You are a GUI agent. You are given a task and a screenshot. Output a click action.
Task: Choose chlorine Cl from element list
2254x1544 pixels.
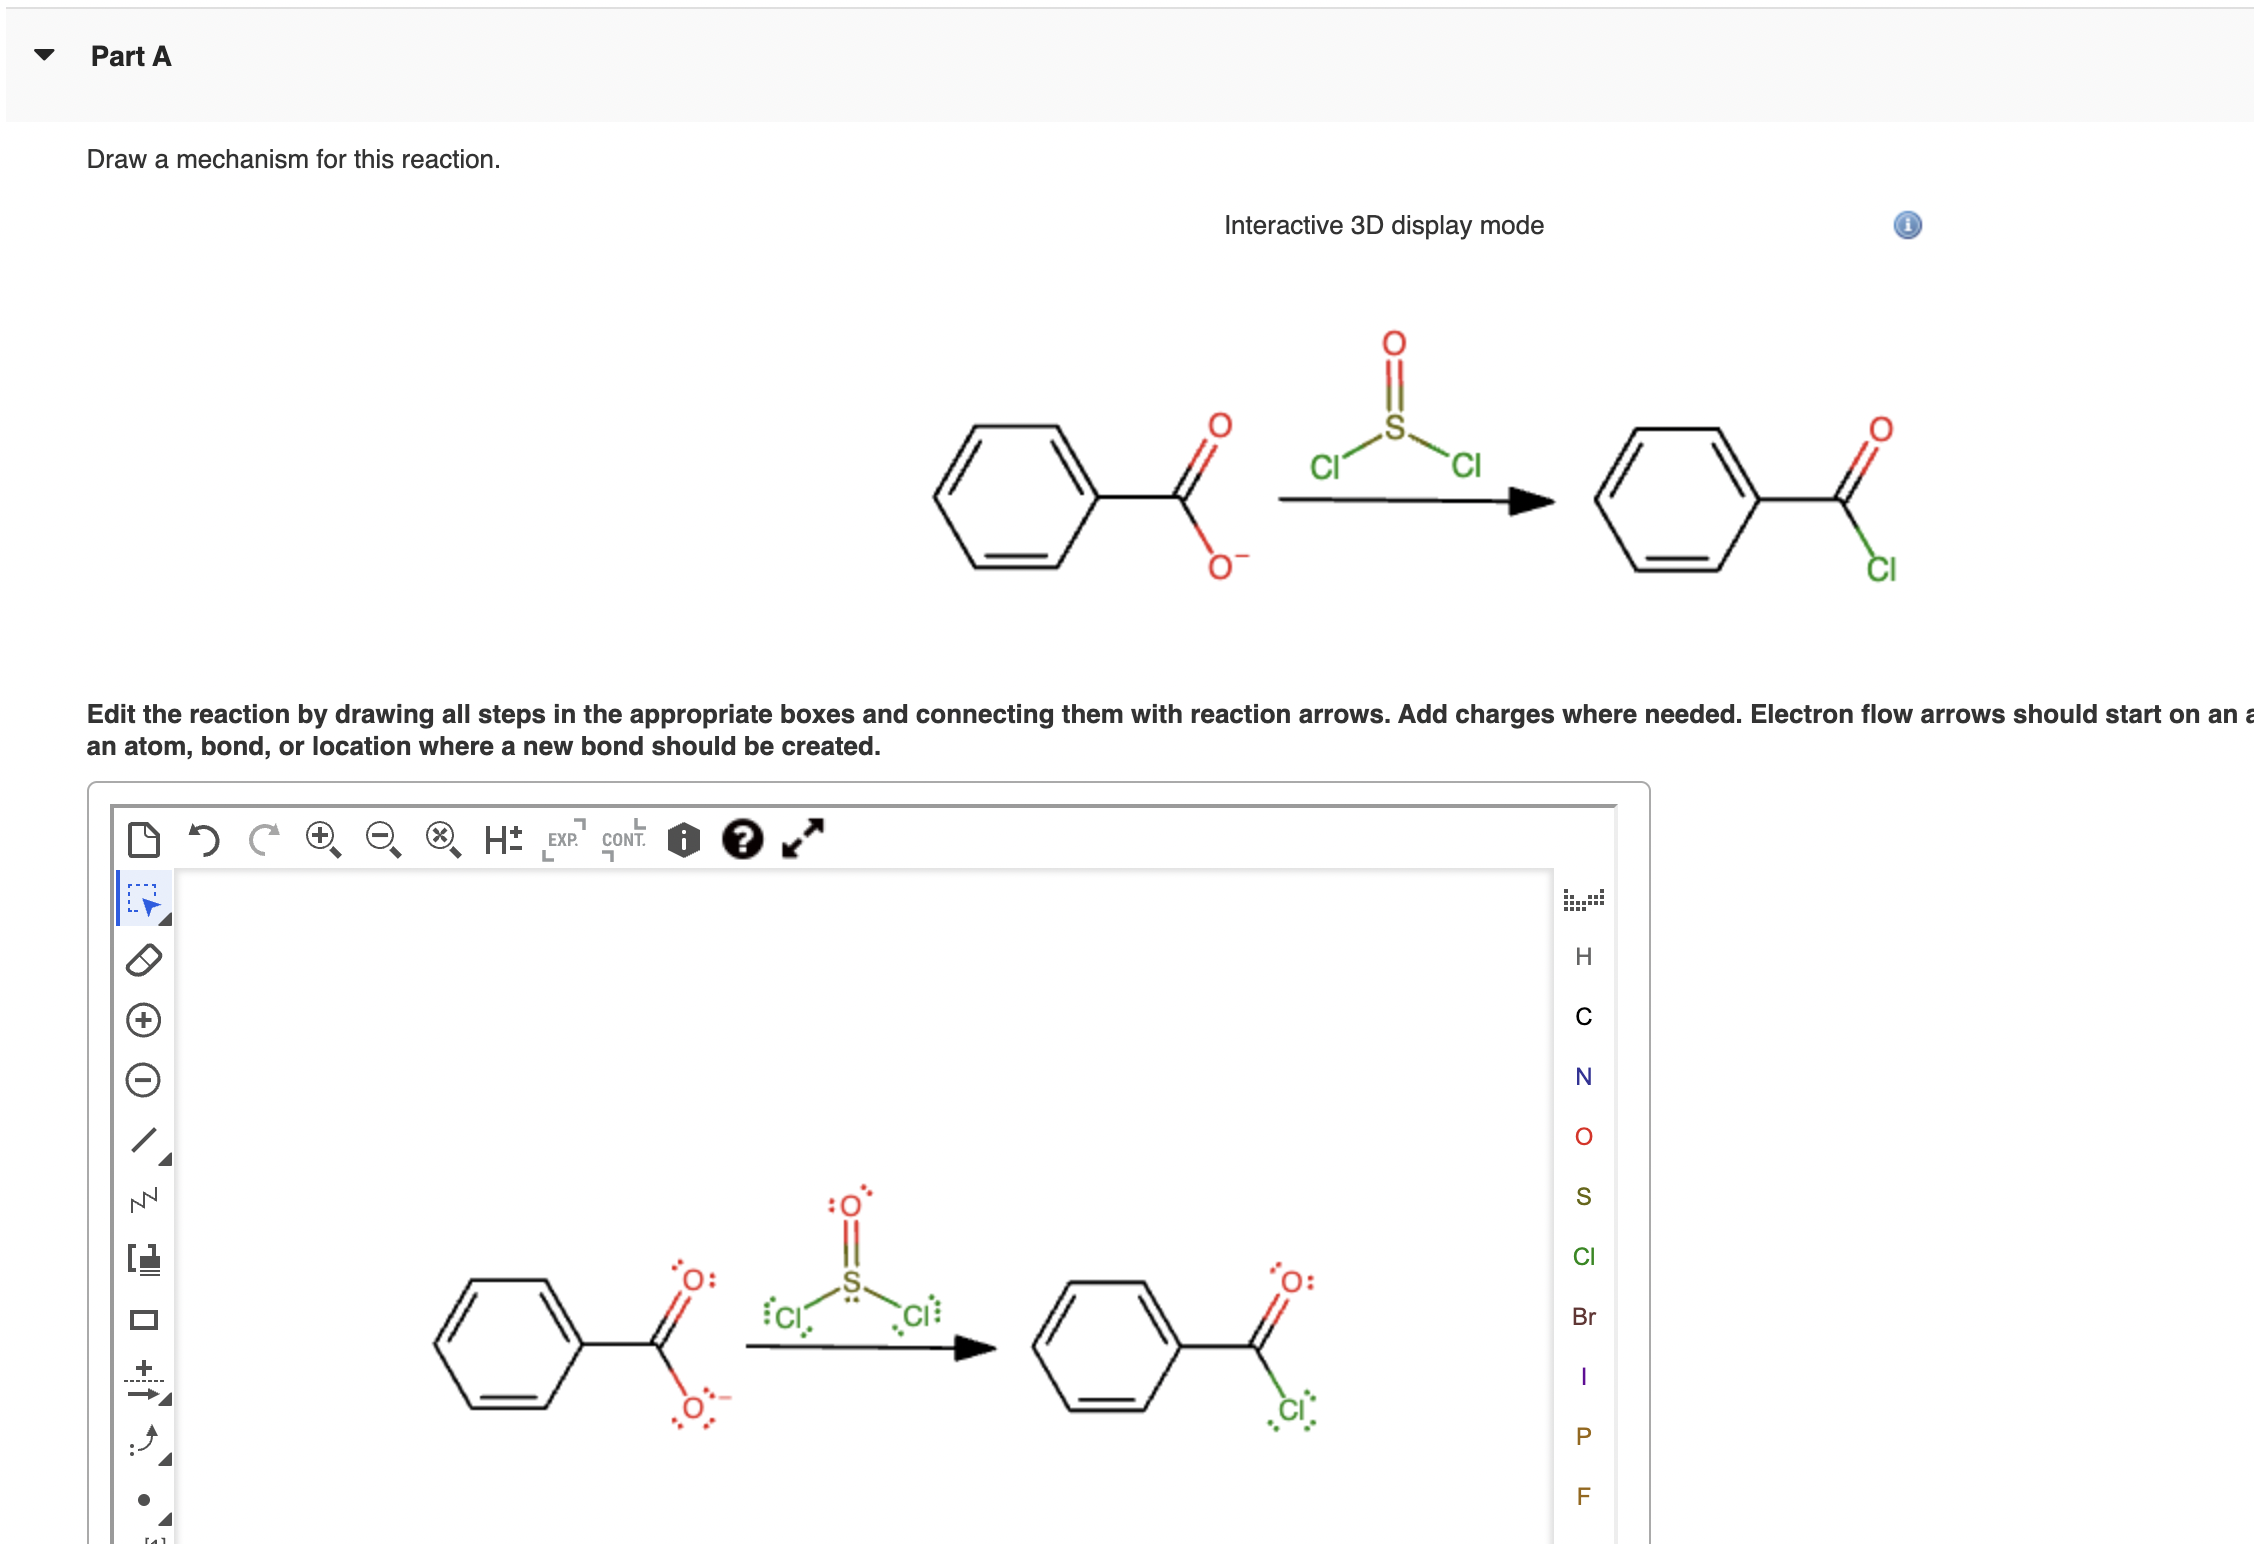pyautogui.click(x=1583, y=1257)
